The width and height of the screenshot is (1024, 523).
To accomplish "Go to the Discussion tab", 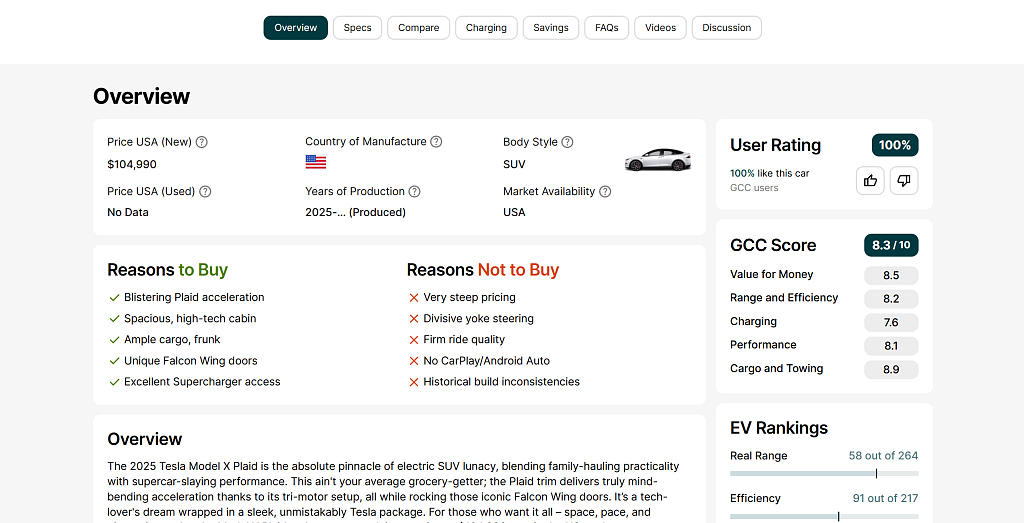I will (727, 27).
